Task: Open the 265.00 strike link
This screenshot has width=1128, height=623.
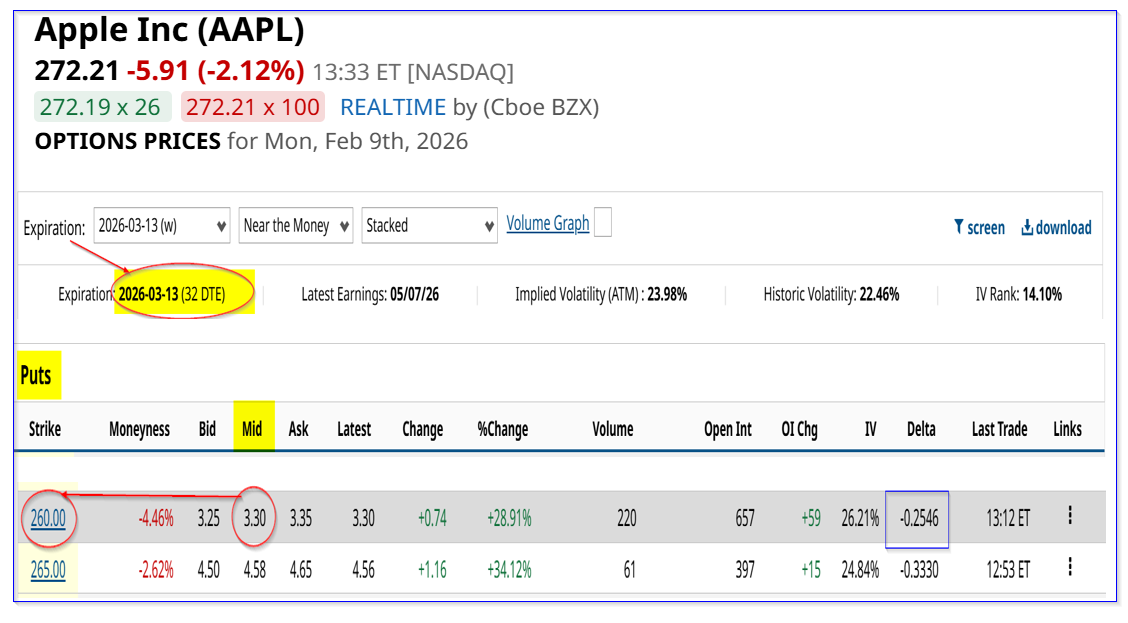Action: point(47,570)
